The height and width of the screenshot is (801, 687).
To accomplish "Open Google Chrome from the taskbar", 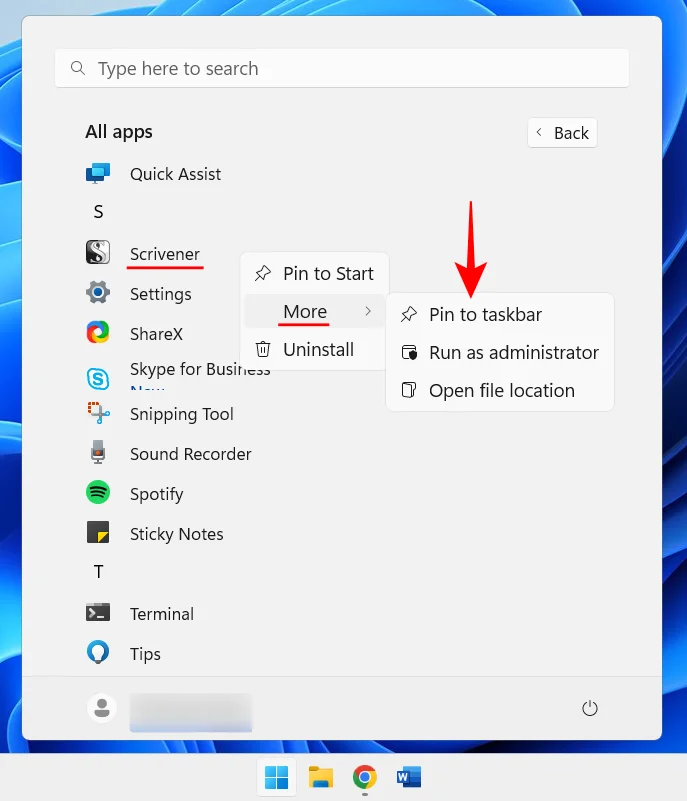I will (365, 778).
